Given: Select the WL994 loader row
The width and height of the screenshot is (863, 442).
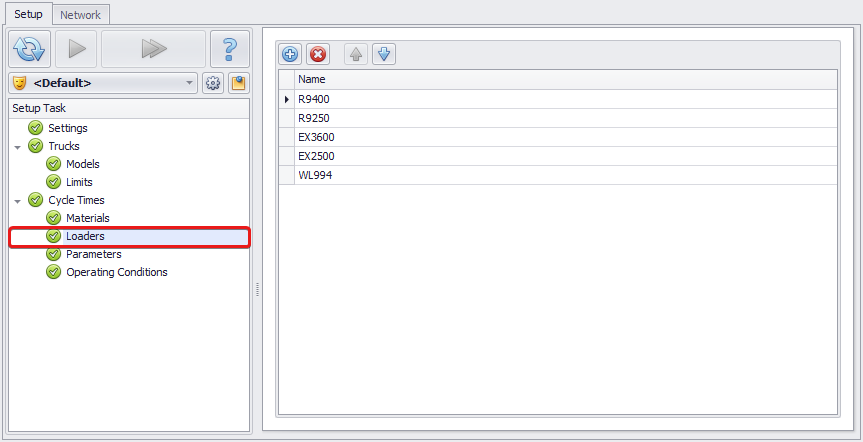Looking at the screenshot, I should [x=566, y=175].
